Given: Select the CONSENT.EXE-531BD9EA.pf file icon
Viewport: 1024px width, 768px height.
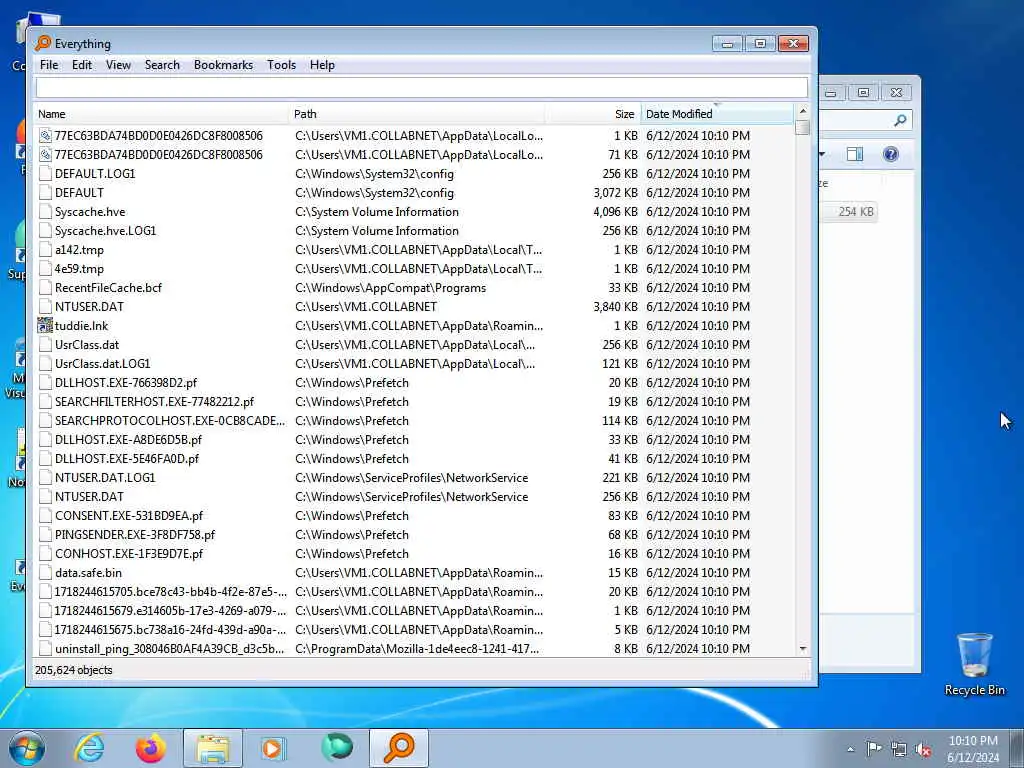Looking at the screenshot, I should coord(45,515).
